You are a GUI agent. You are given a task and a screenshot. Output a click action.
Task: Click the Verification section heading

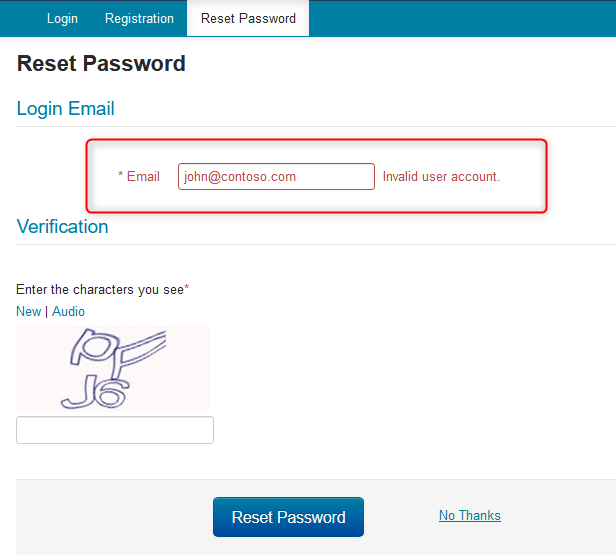[62, 227]
